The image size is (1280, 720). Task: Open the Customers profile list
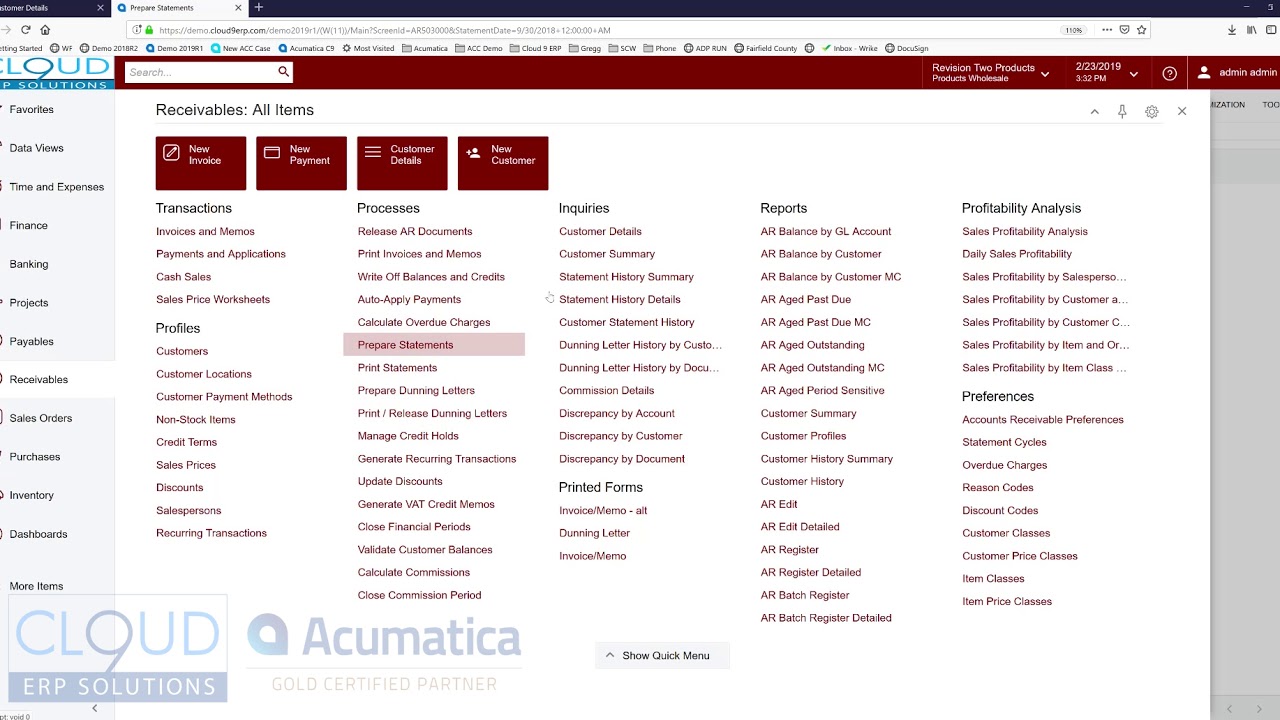point(182,351)
